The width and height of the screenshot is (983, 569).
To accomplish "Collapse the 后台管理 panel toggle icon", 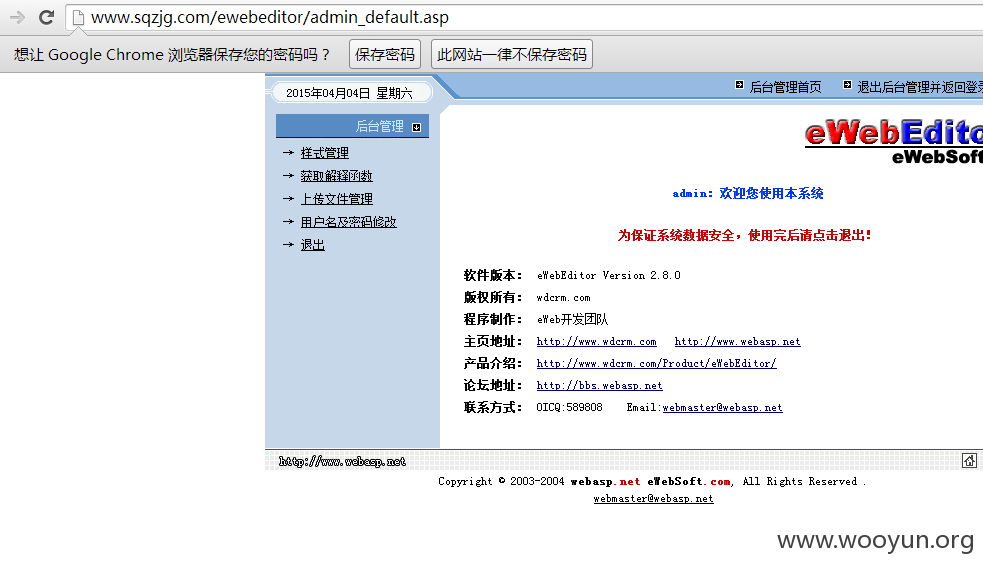I will point(416,127).
